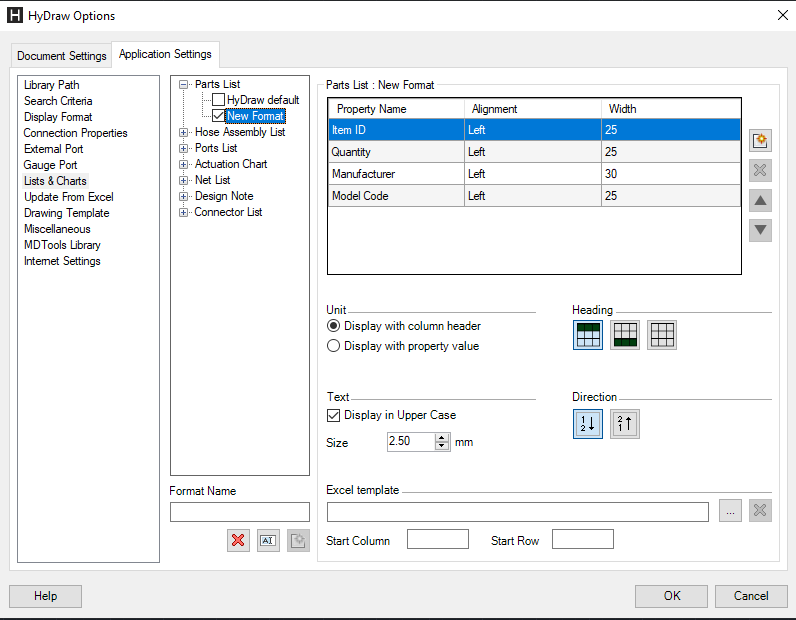Expand the Connector List node
Image resolution: width=796 pixels, height=620 pixels.
click(184, 213)
